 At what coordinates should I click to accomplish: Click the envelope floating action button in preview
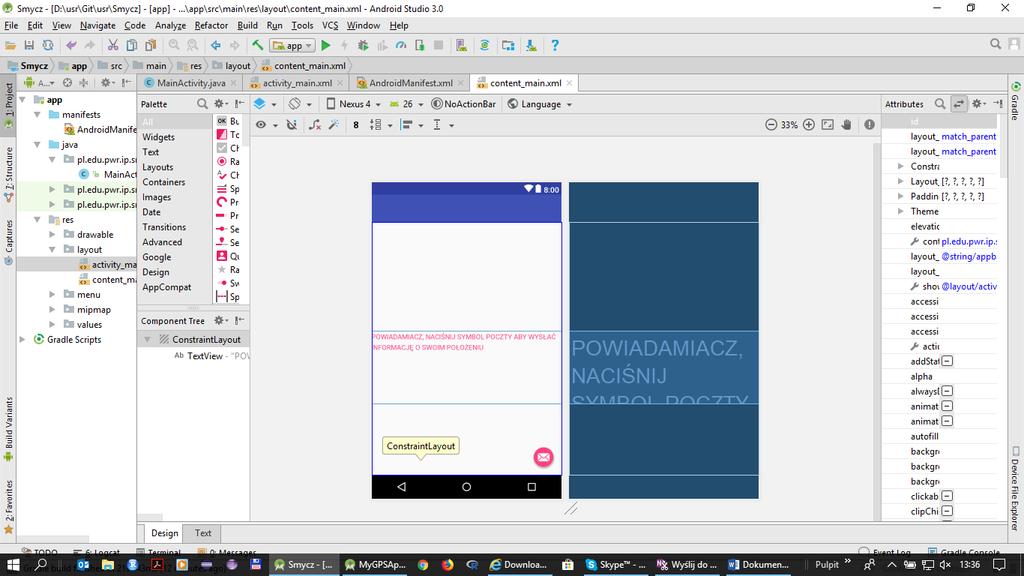(x=543, y=457)
